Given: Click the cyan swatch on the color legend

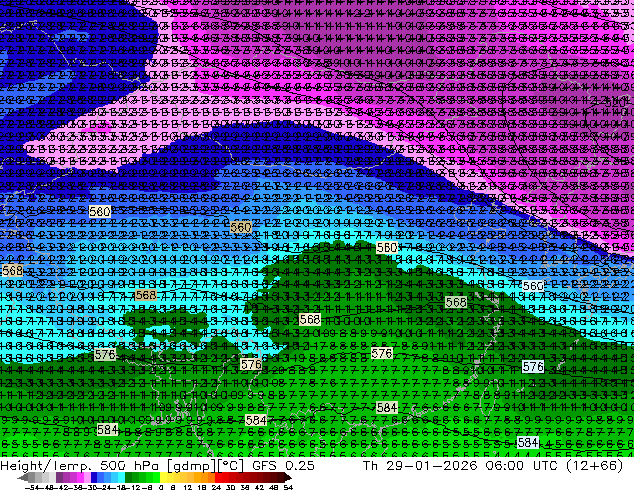Looking at the screenshot, I should point(121,478).
